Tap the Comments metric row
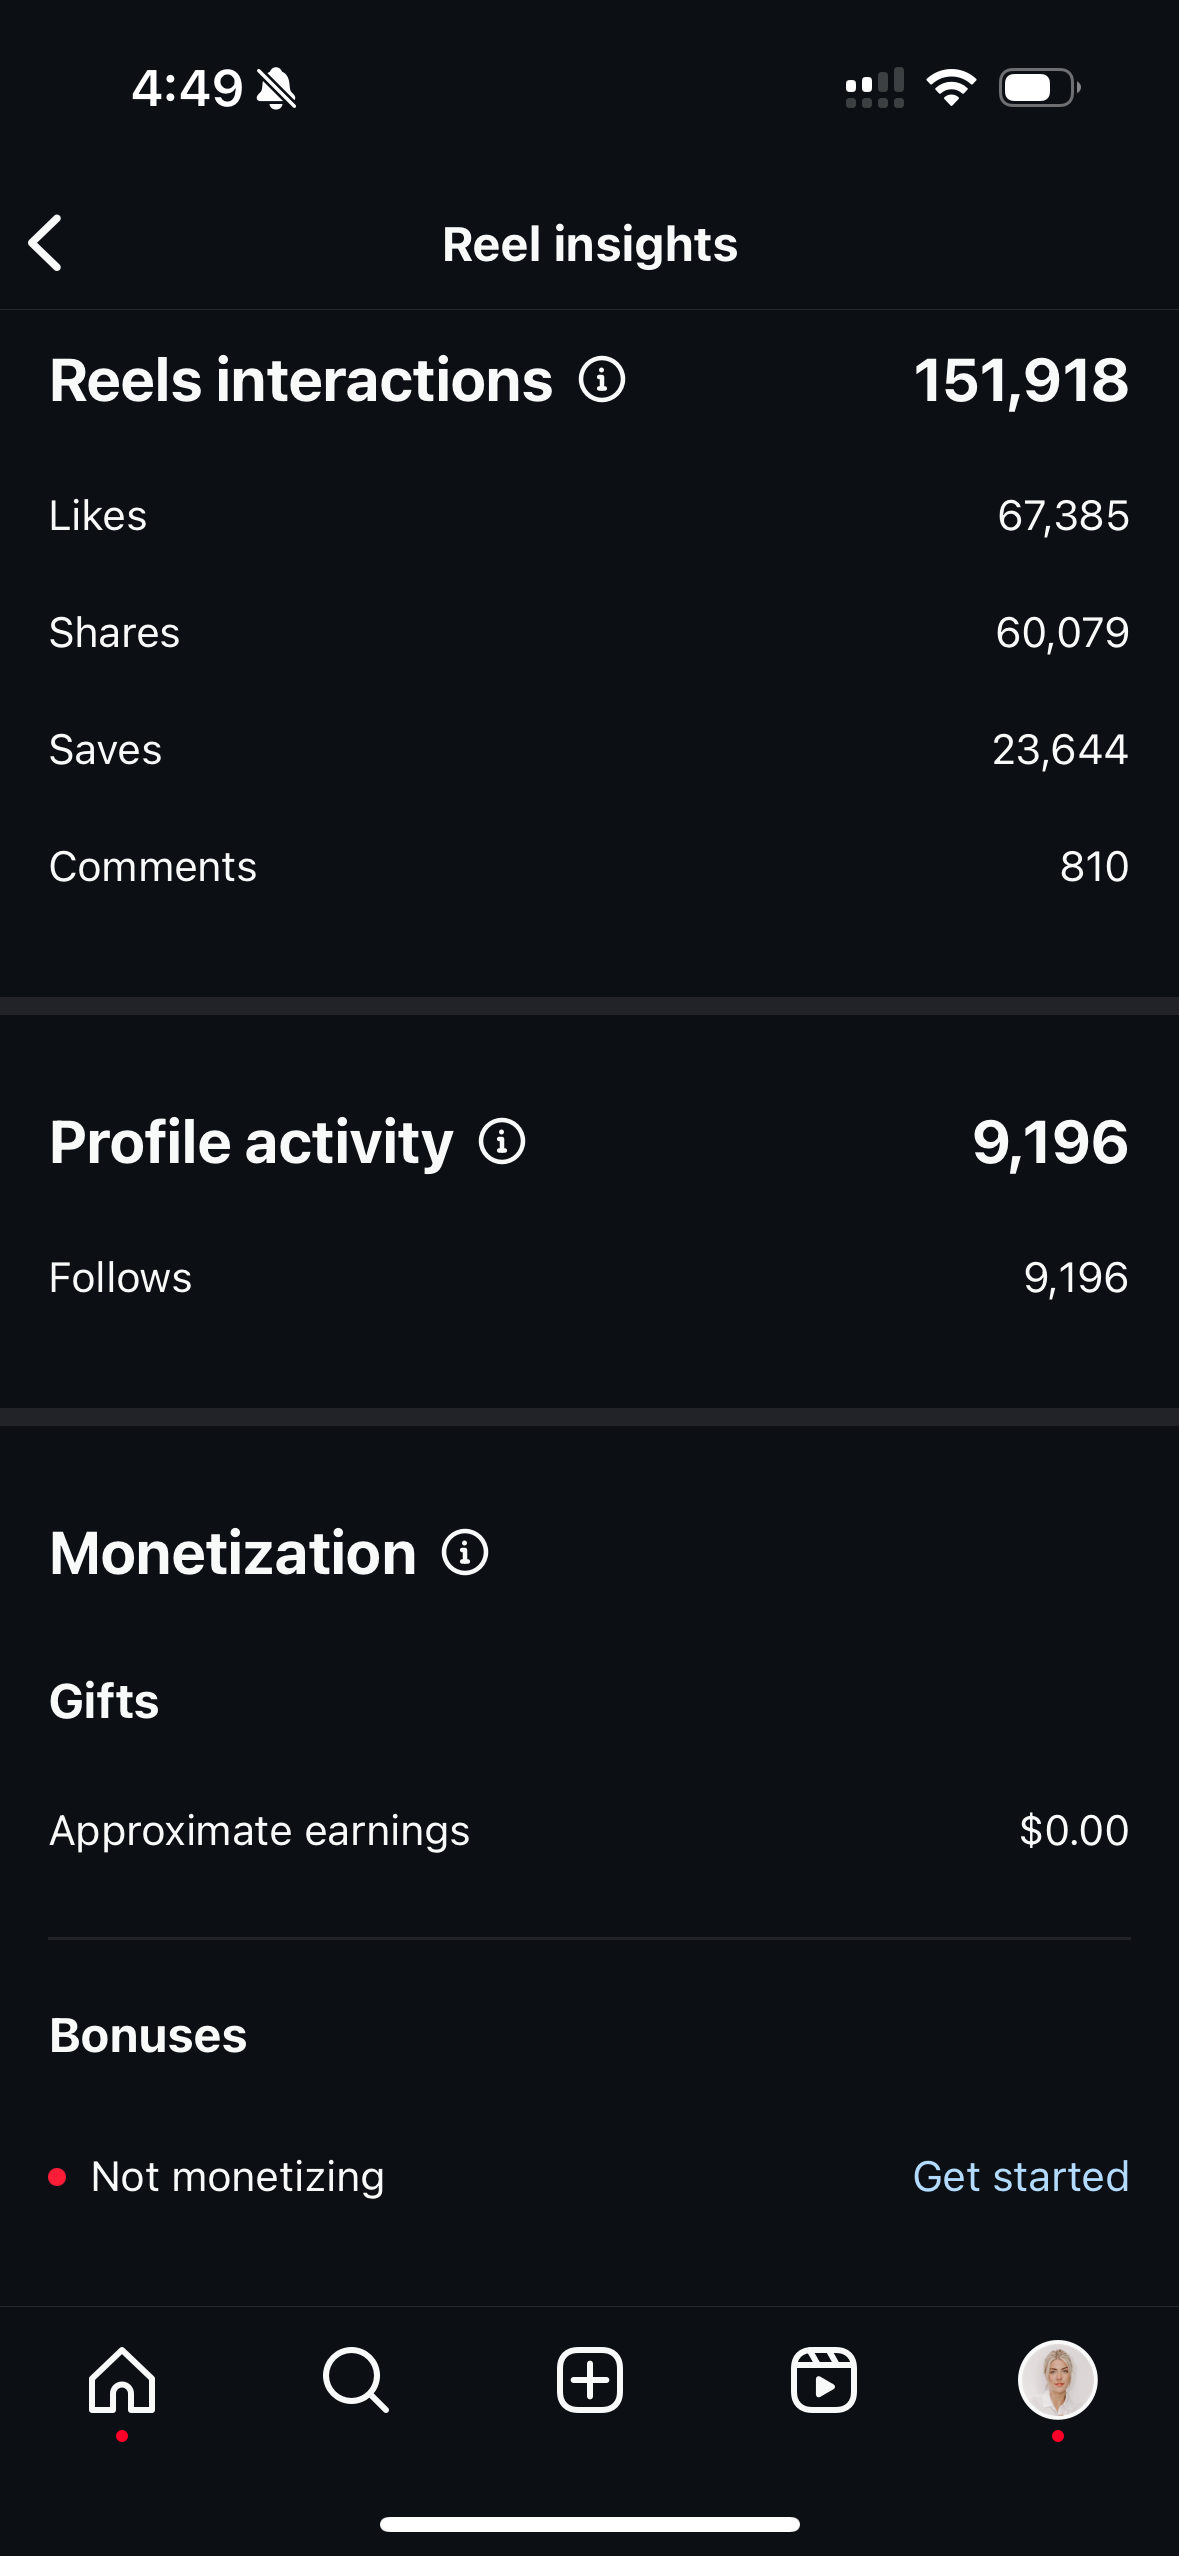 pos(589,867)
